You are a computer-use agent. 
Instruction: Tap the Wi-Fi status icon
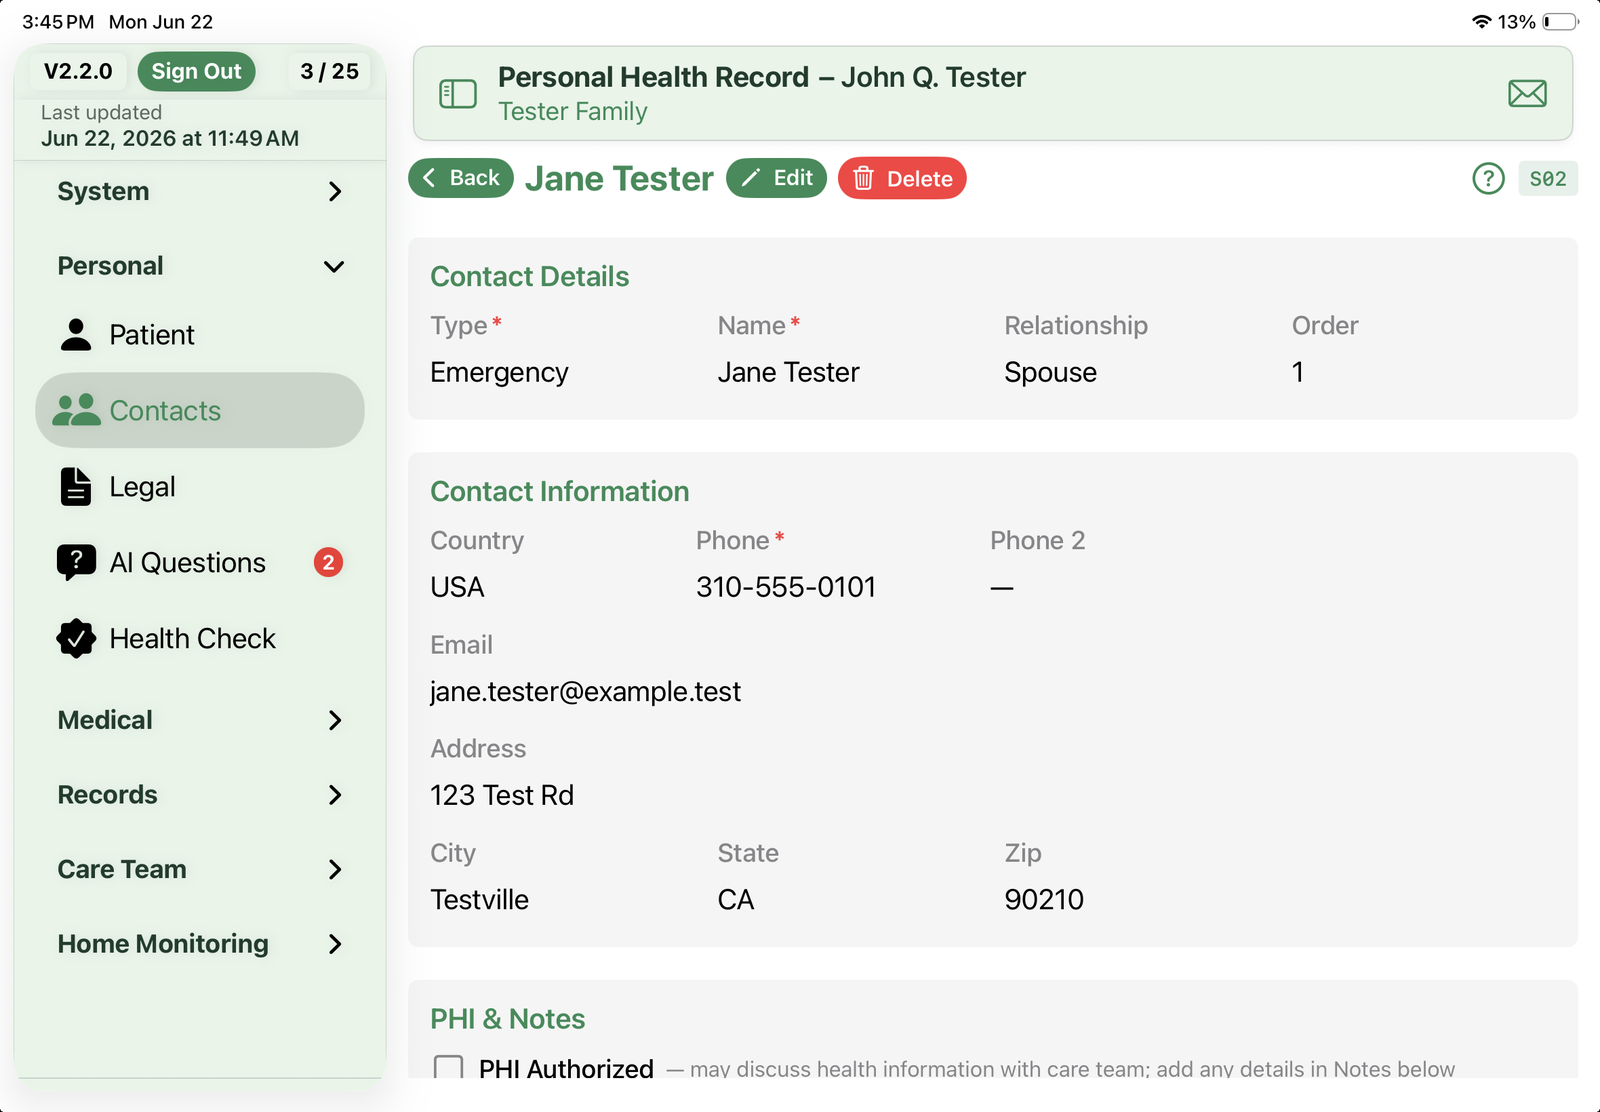pos(1482,22)
